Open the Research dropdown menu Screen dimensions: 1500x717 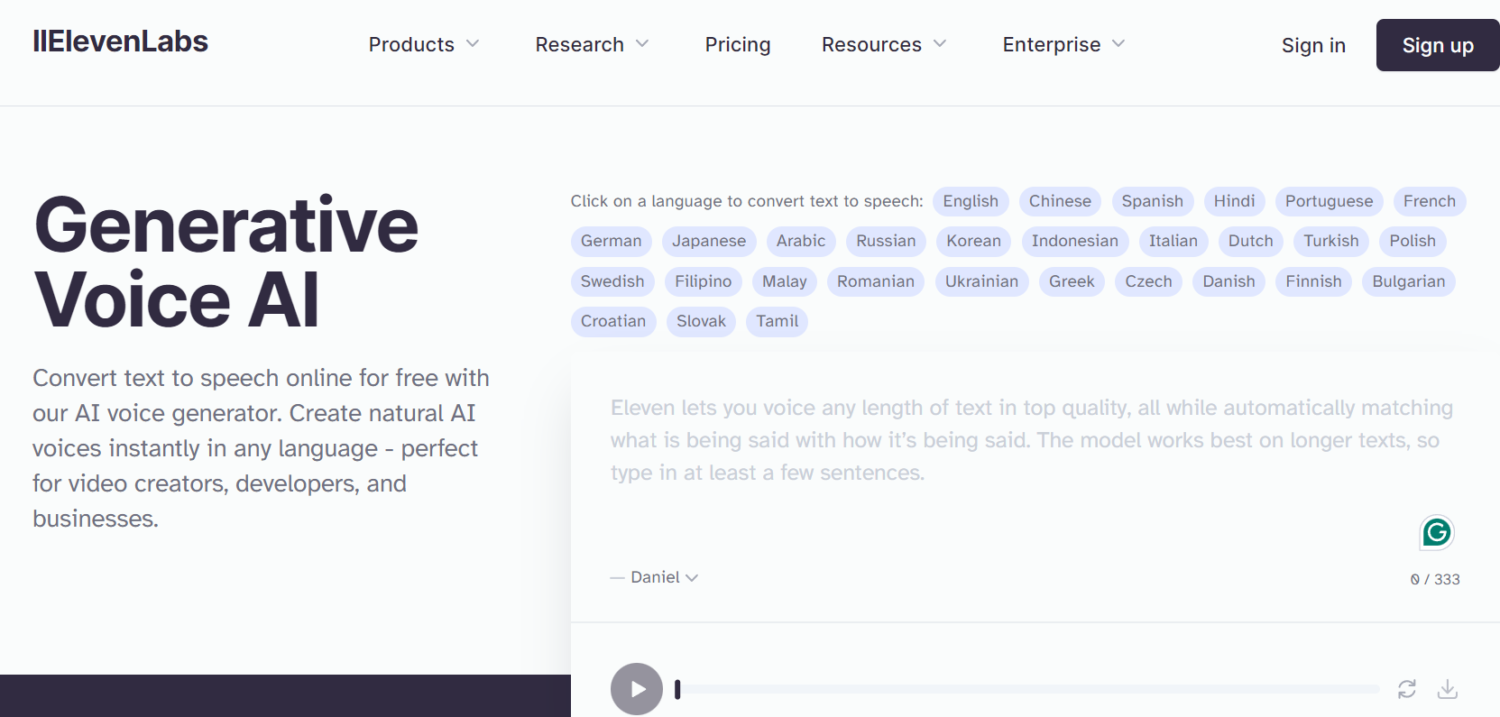(592, 45)
